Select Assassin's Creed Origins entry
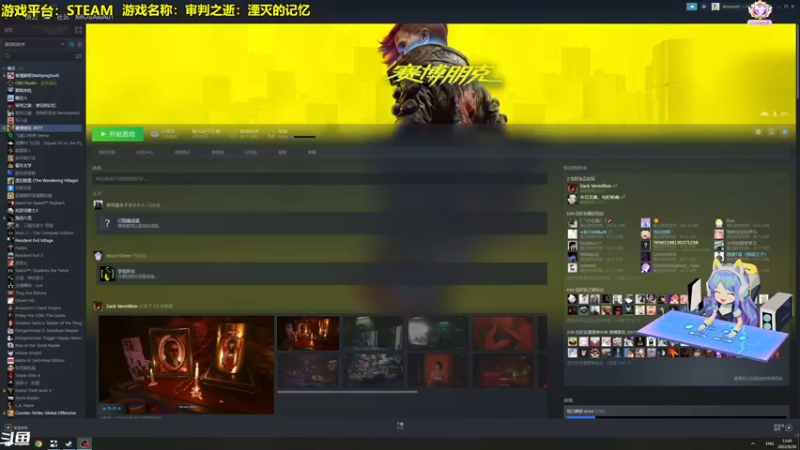 (38, 308)
